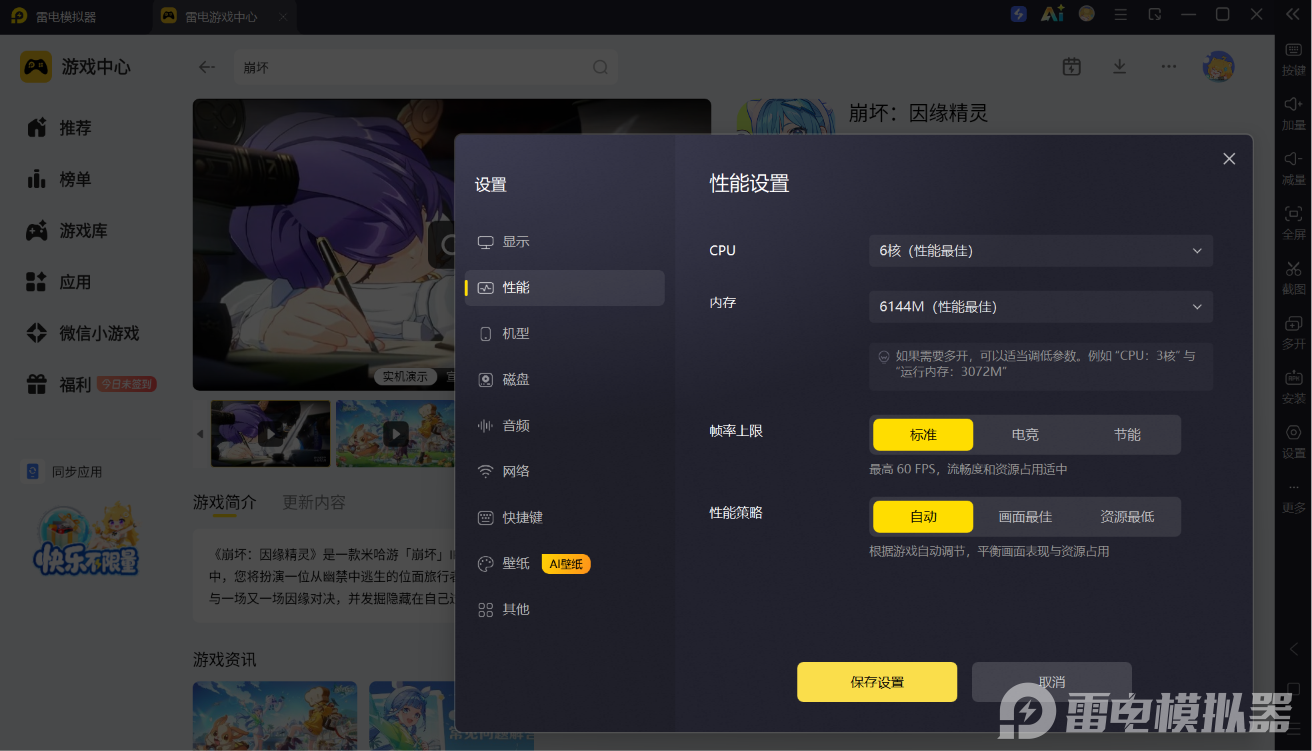Open the 其他 settings section
Viewport: 1312px width, 751px height.
(565, 610)
